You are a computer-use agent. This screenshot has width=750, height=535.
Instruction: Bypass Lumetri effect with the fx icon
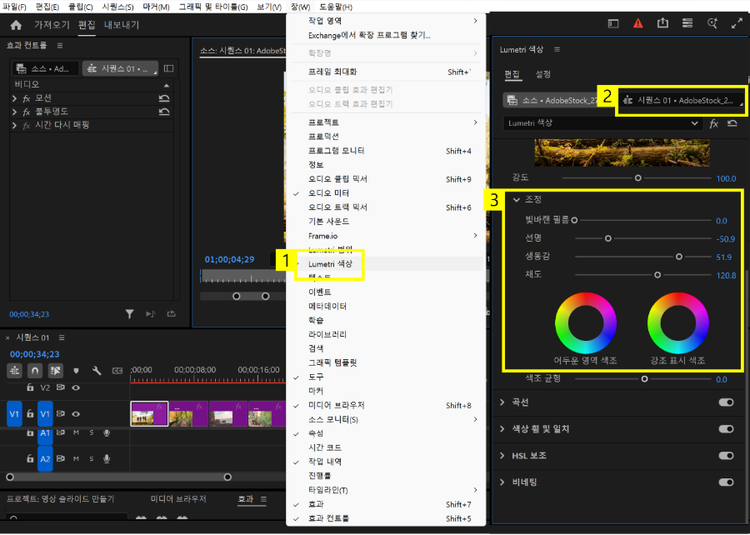[x=714, y=124]
